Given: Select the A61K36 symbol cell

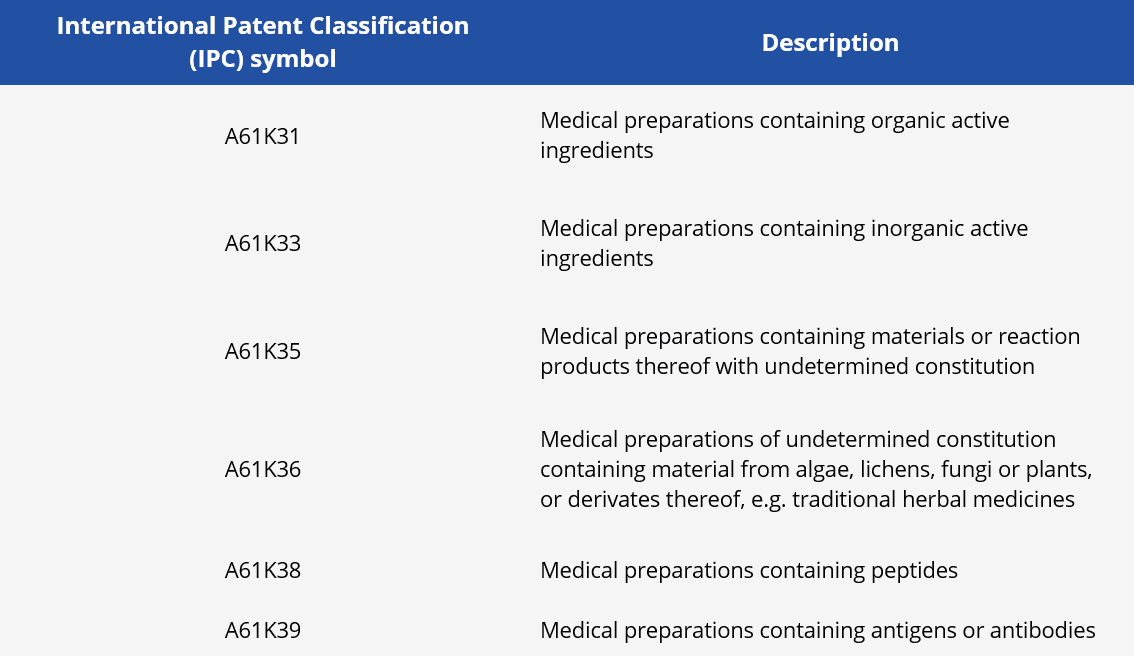Looking at the screenshot, I should pos(262,470).
